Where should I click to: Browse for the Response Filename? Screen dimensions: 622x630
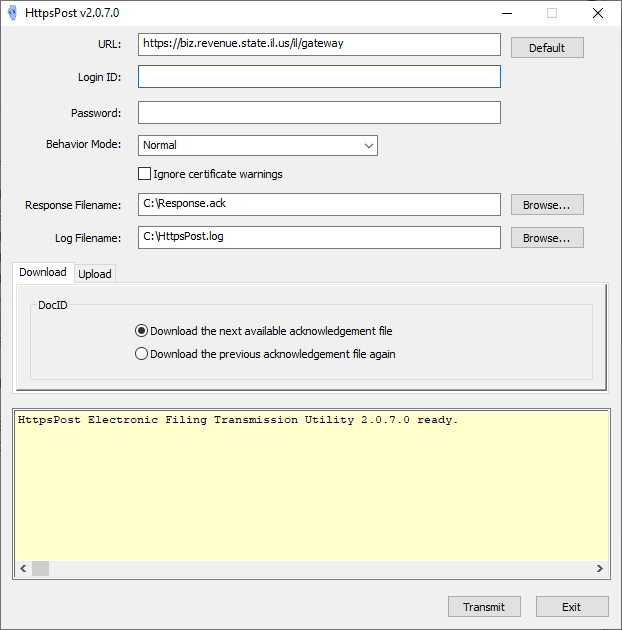[547, 205]
